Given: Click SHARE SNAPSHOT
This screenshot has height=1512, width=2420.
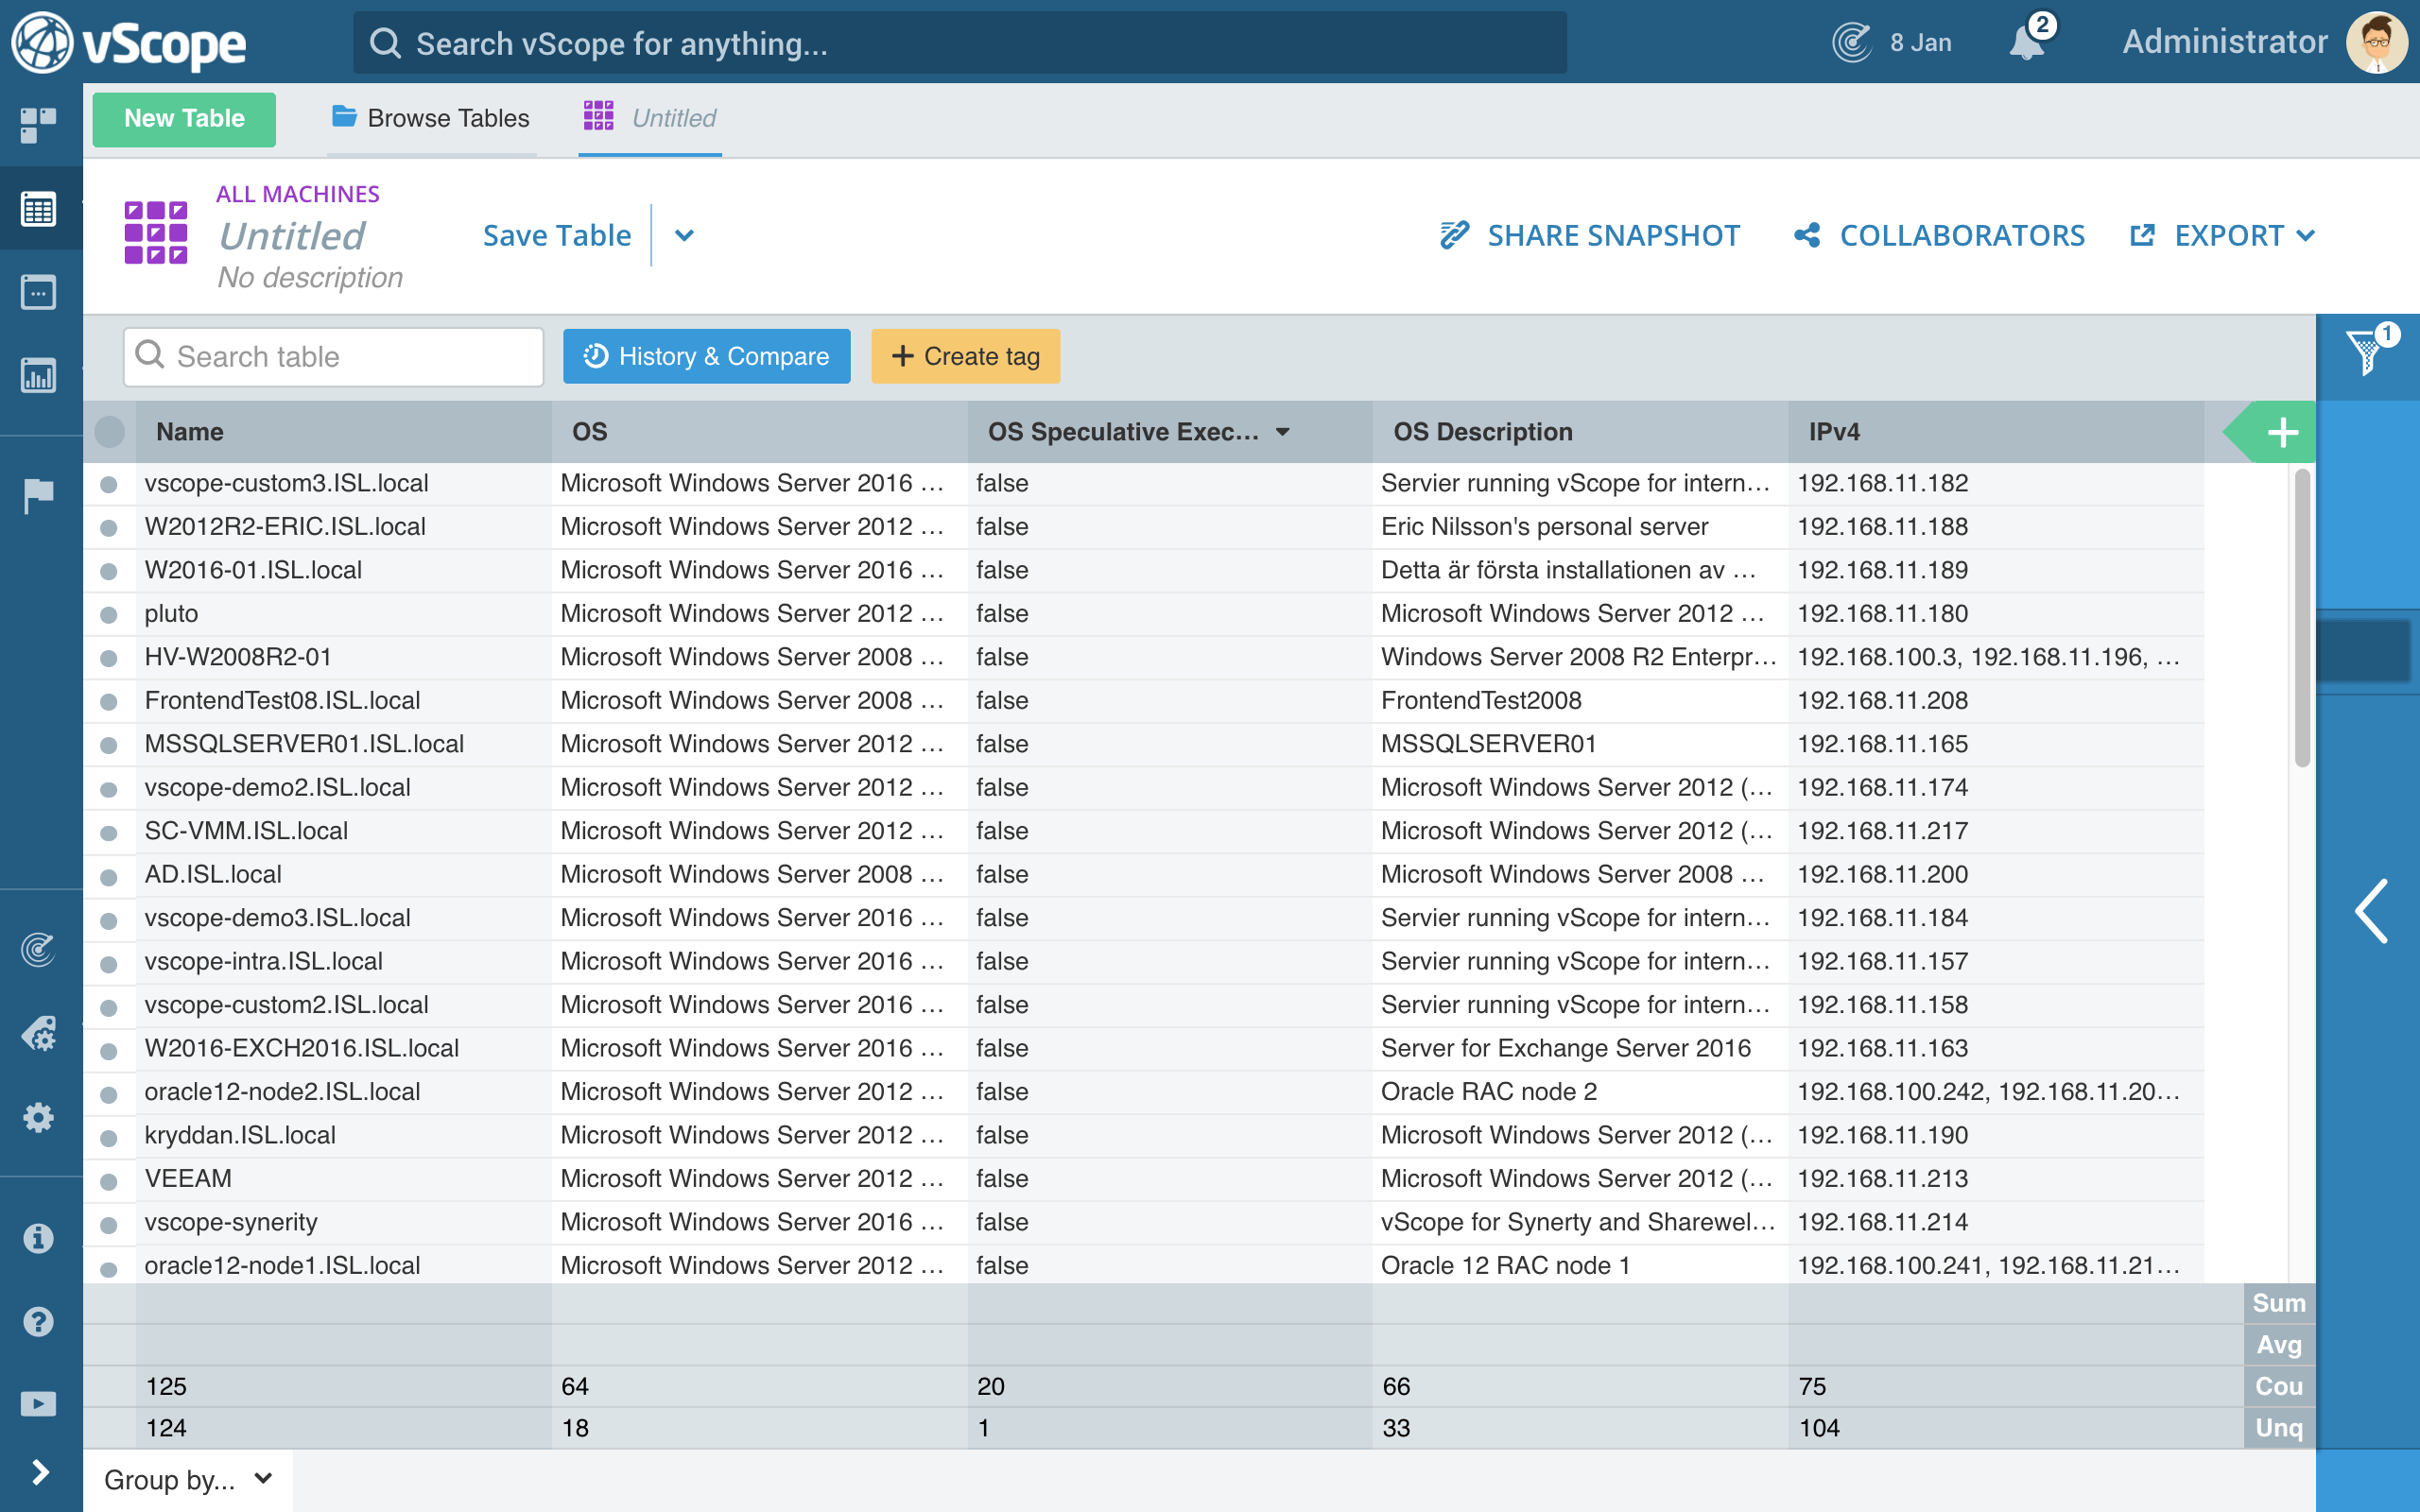Looking at the screenshot, I should tap(1590, 236).
